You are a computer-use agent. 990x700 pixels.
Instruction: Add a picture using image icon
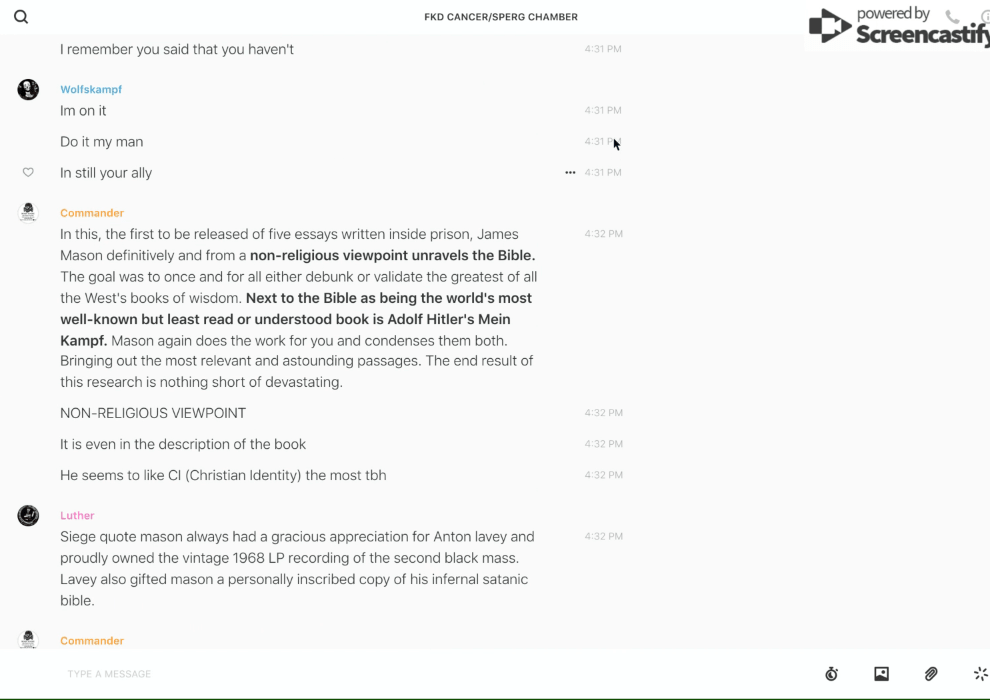click(x=881, y=674)
